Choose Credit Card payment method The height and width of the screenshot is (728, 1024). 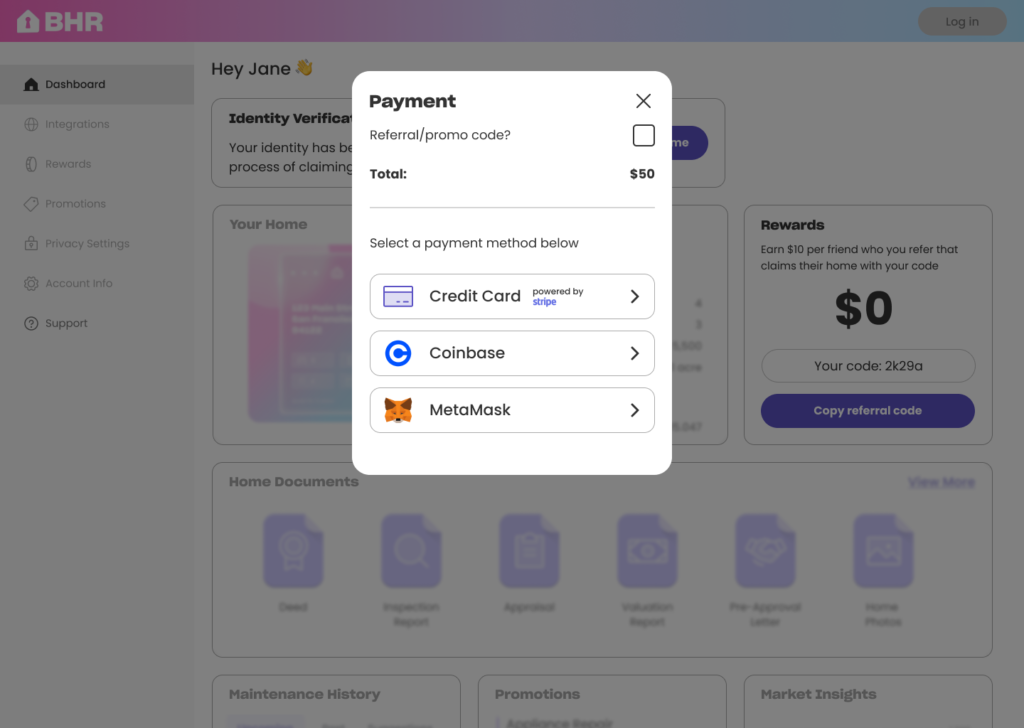tap(512, 296)
